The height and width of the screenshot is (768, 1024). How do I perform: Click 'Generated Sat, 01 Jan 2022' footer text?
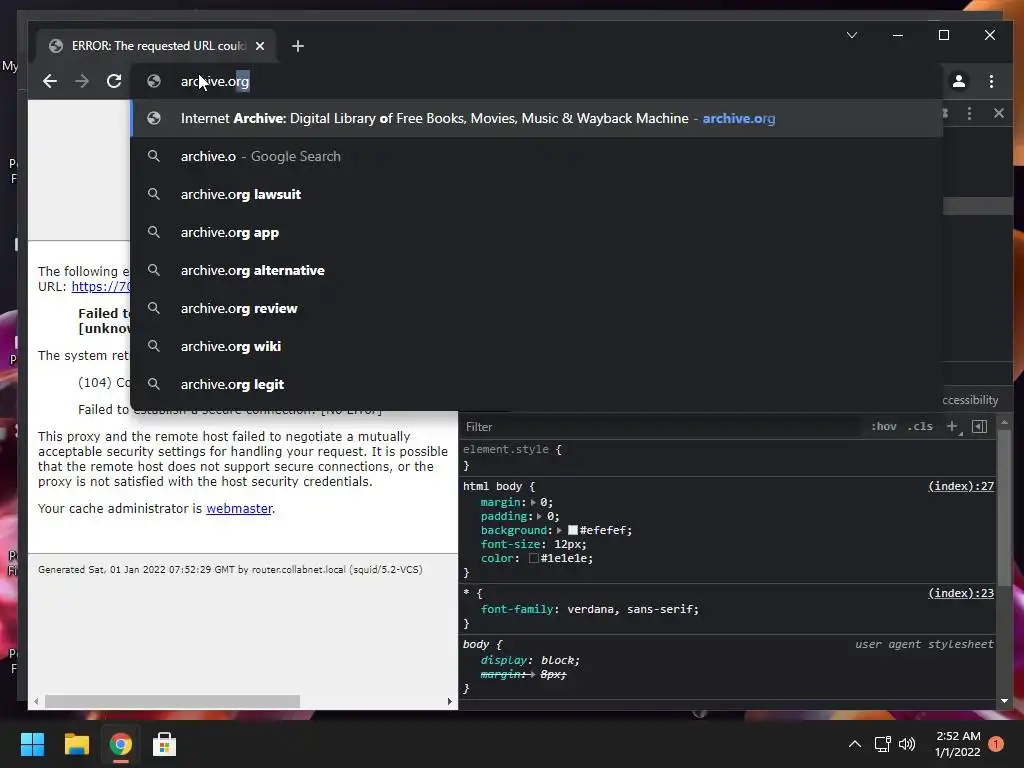pyautogui.click(x=230, y=569)
